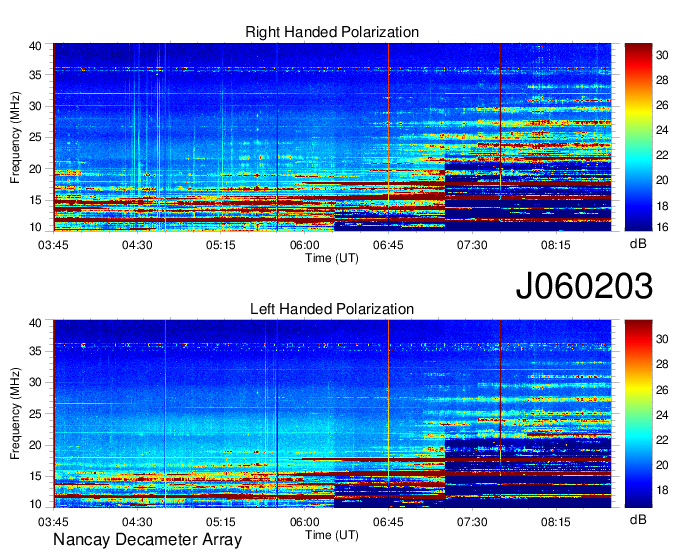Viewport: 680px width, 552px height.
Task: Click the 40 MHz tick of Right Handed plot
Action: click(35, 46)
